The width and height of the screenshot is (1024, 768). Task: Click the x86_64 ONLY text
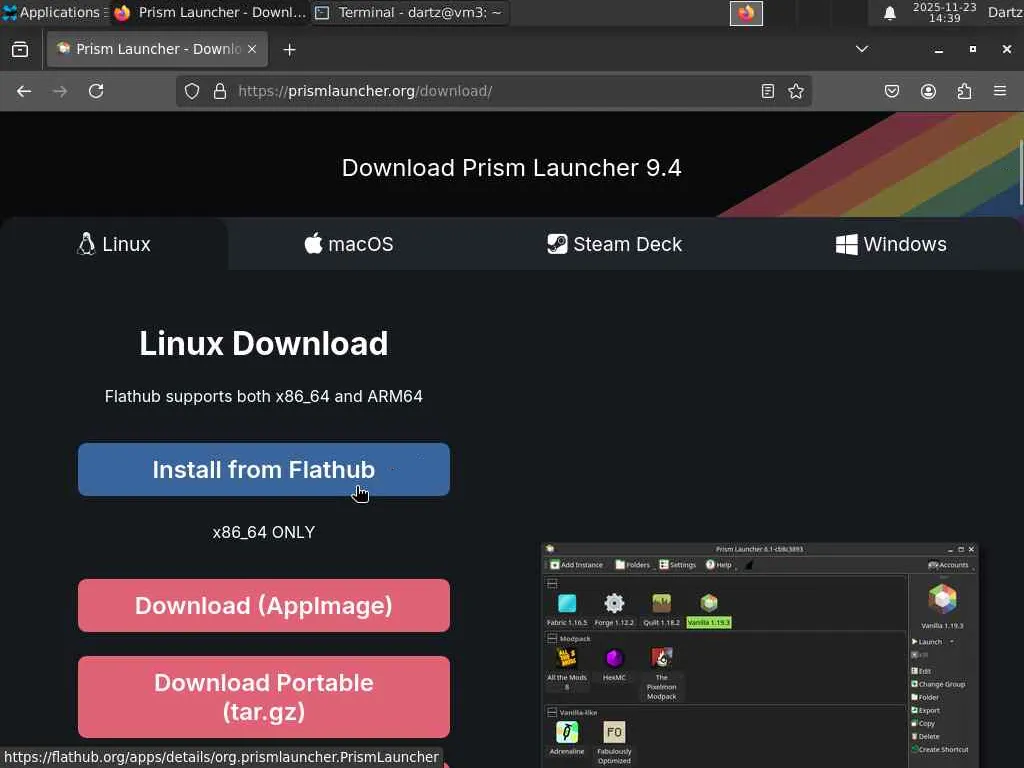(264, 532)
